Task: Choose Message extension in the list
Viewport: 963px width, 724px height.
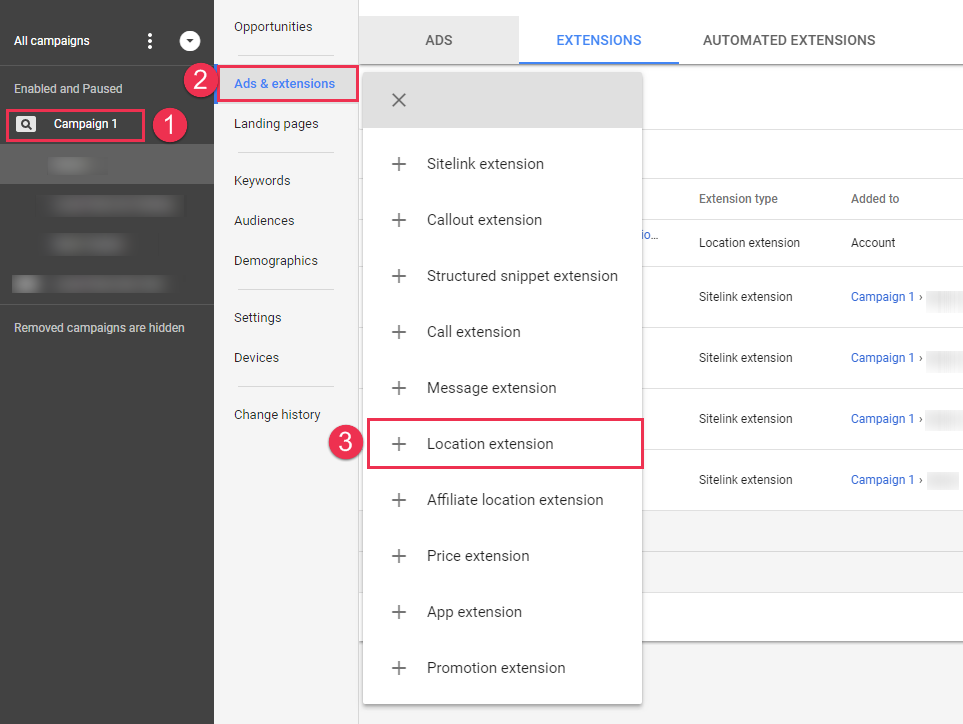Action: (491, 388)
